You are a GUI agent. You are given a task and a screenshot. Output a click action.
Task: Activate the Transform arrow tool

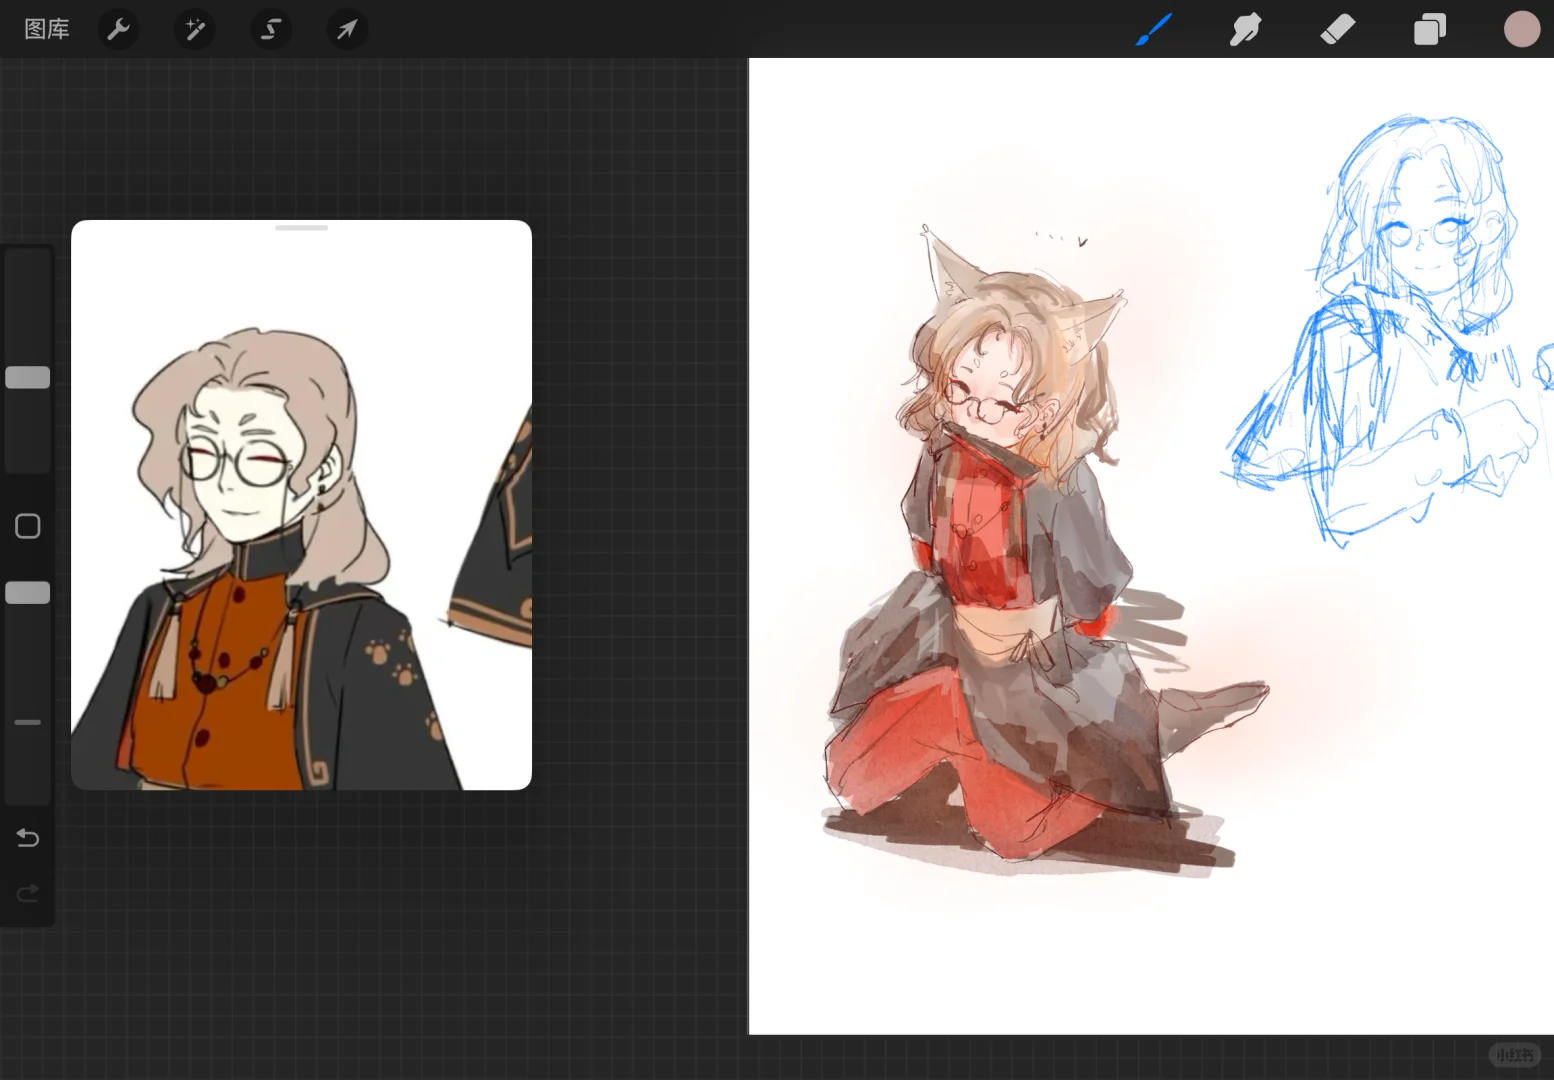[347, 29]
